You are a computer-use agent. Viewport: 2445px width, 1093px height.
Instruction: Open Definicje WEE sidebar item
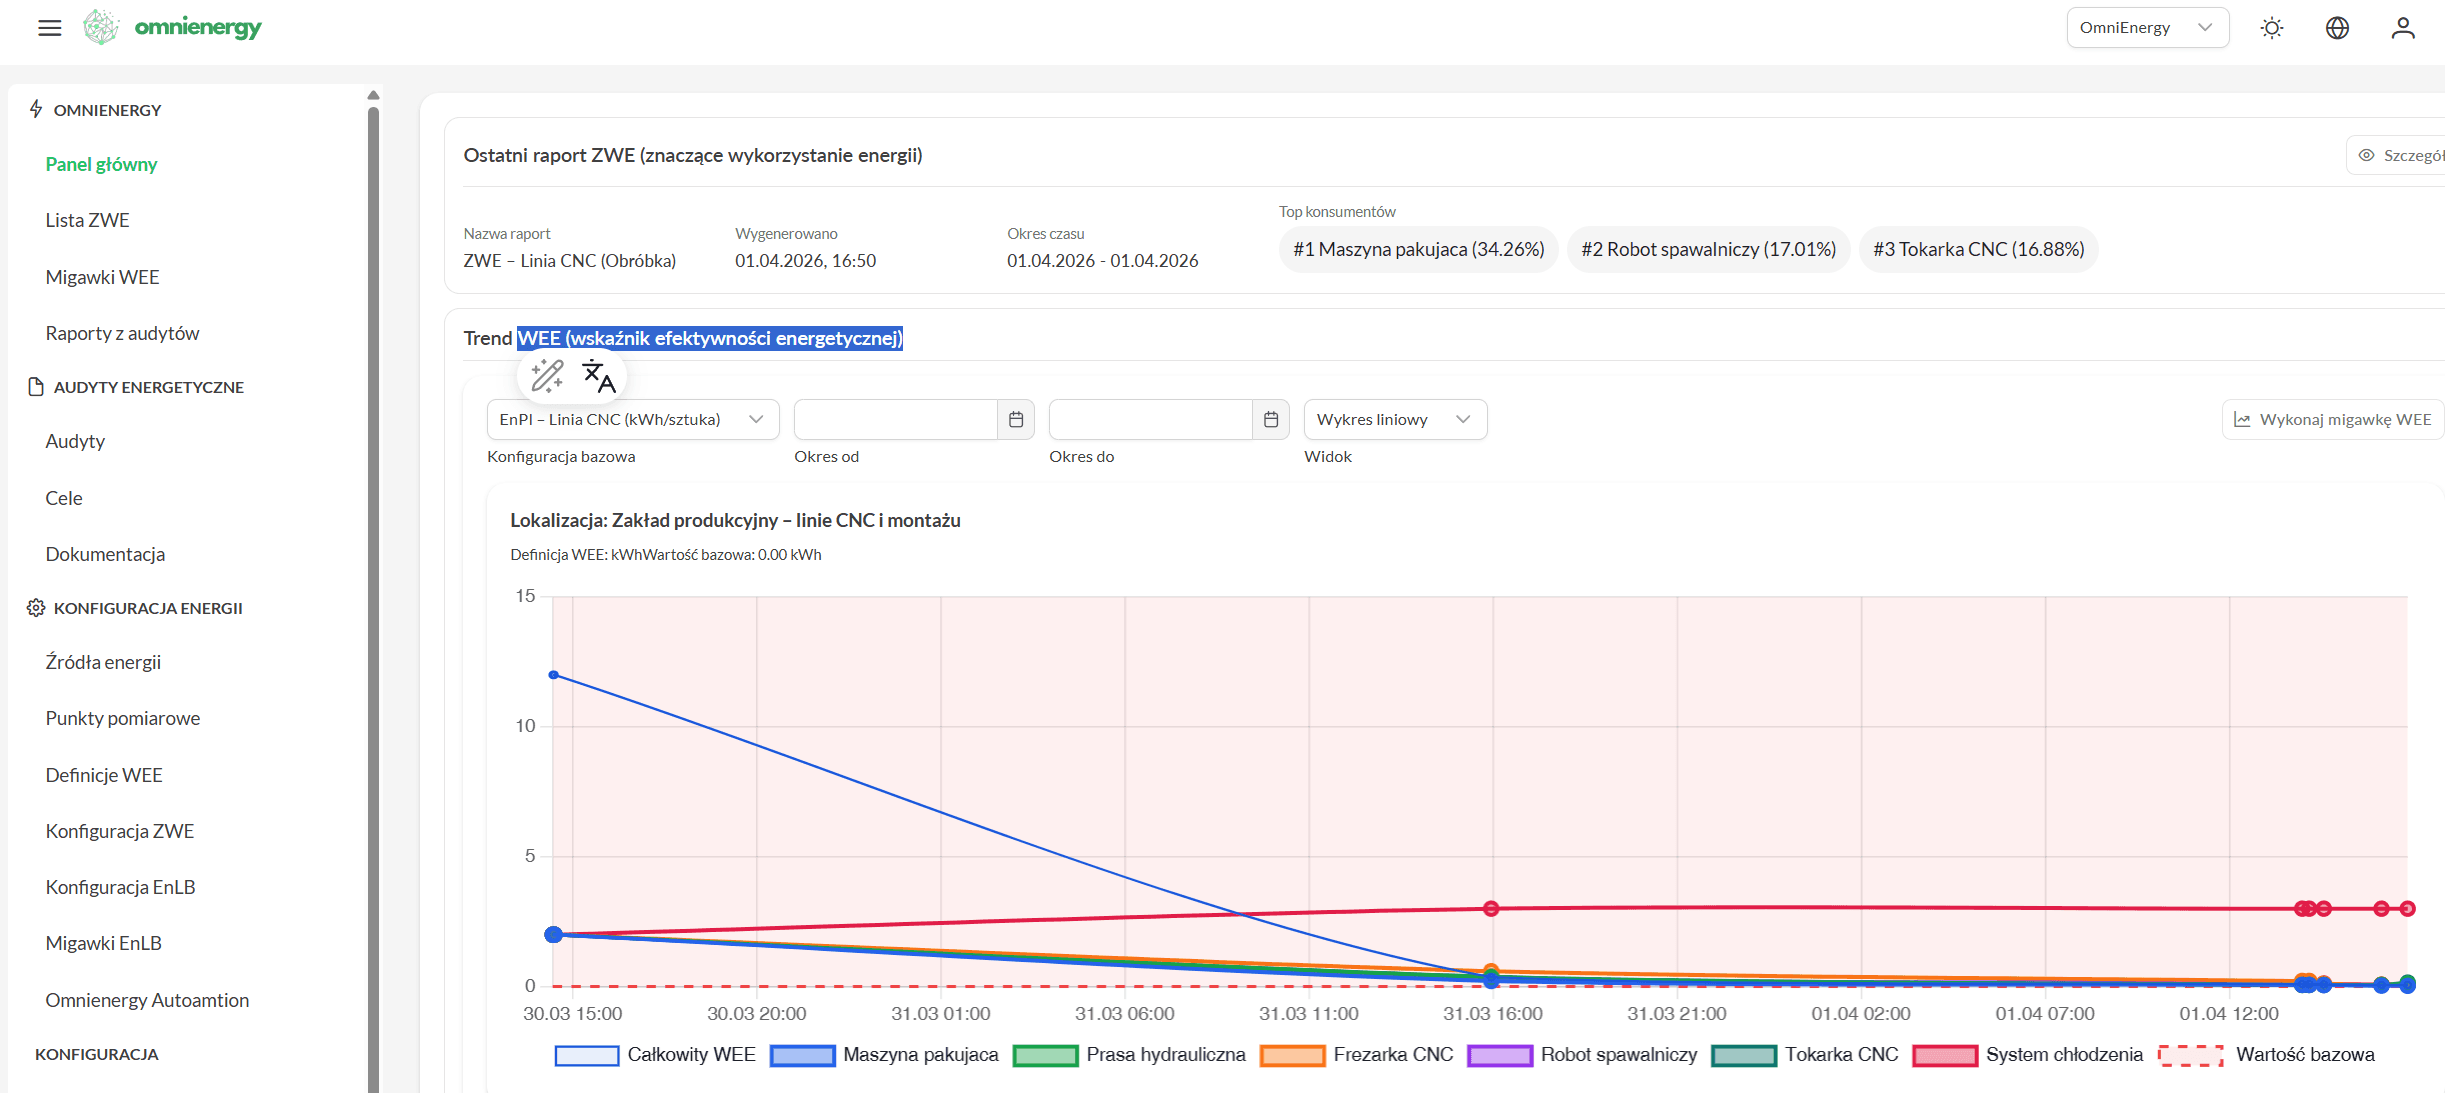click(104, 775)
